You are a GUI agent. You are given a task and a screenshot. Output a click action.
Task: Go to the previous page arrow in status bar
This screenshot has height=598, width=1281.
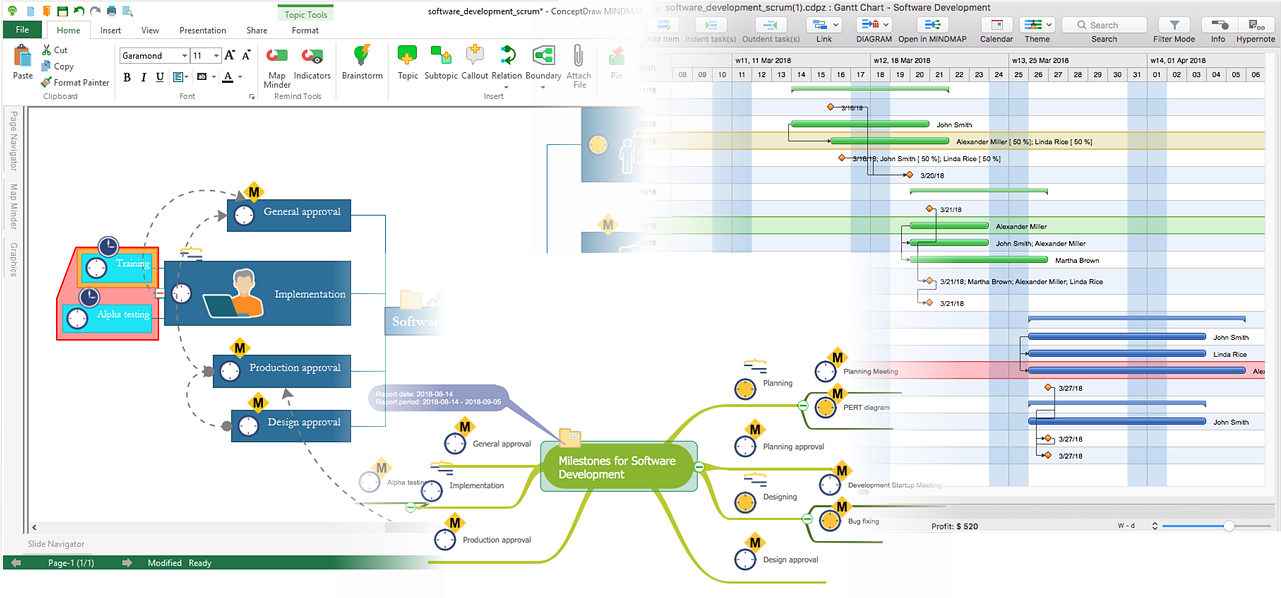[15, 563]
